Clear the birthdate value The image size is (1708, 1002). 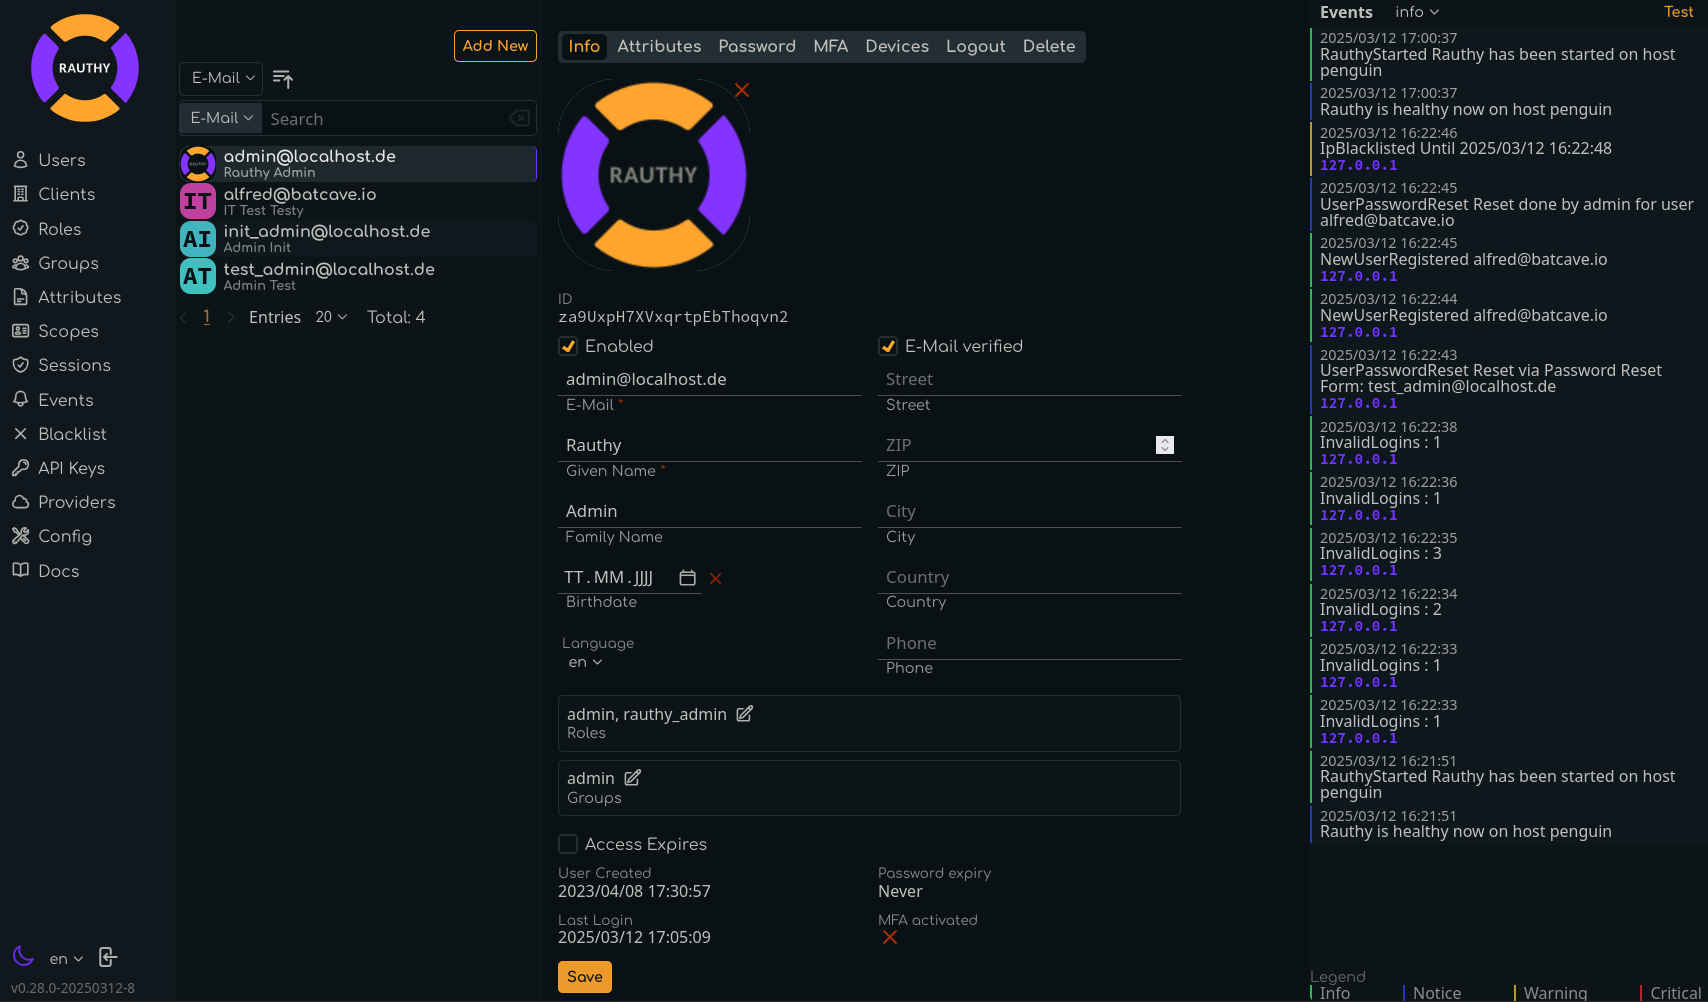click(716, 578)
